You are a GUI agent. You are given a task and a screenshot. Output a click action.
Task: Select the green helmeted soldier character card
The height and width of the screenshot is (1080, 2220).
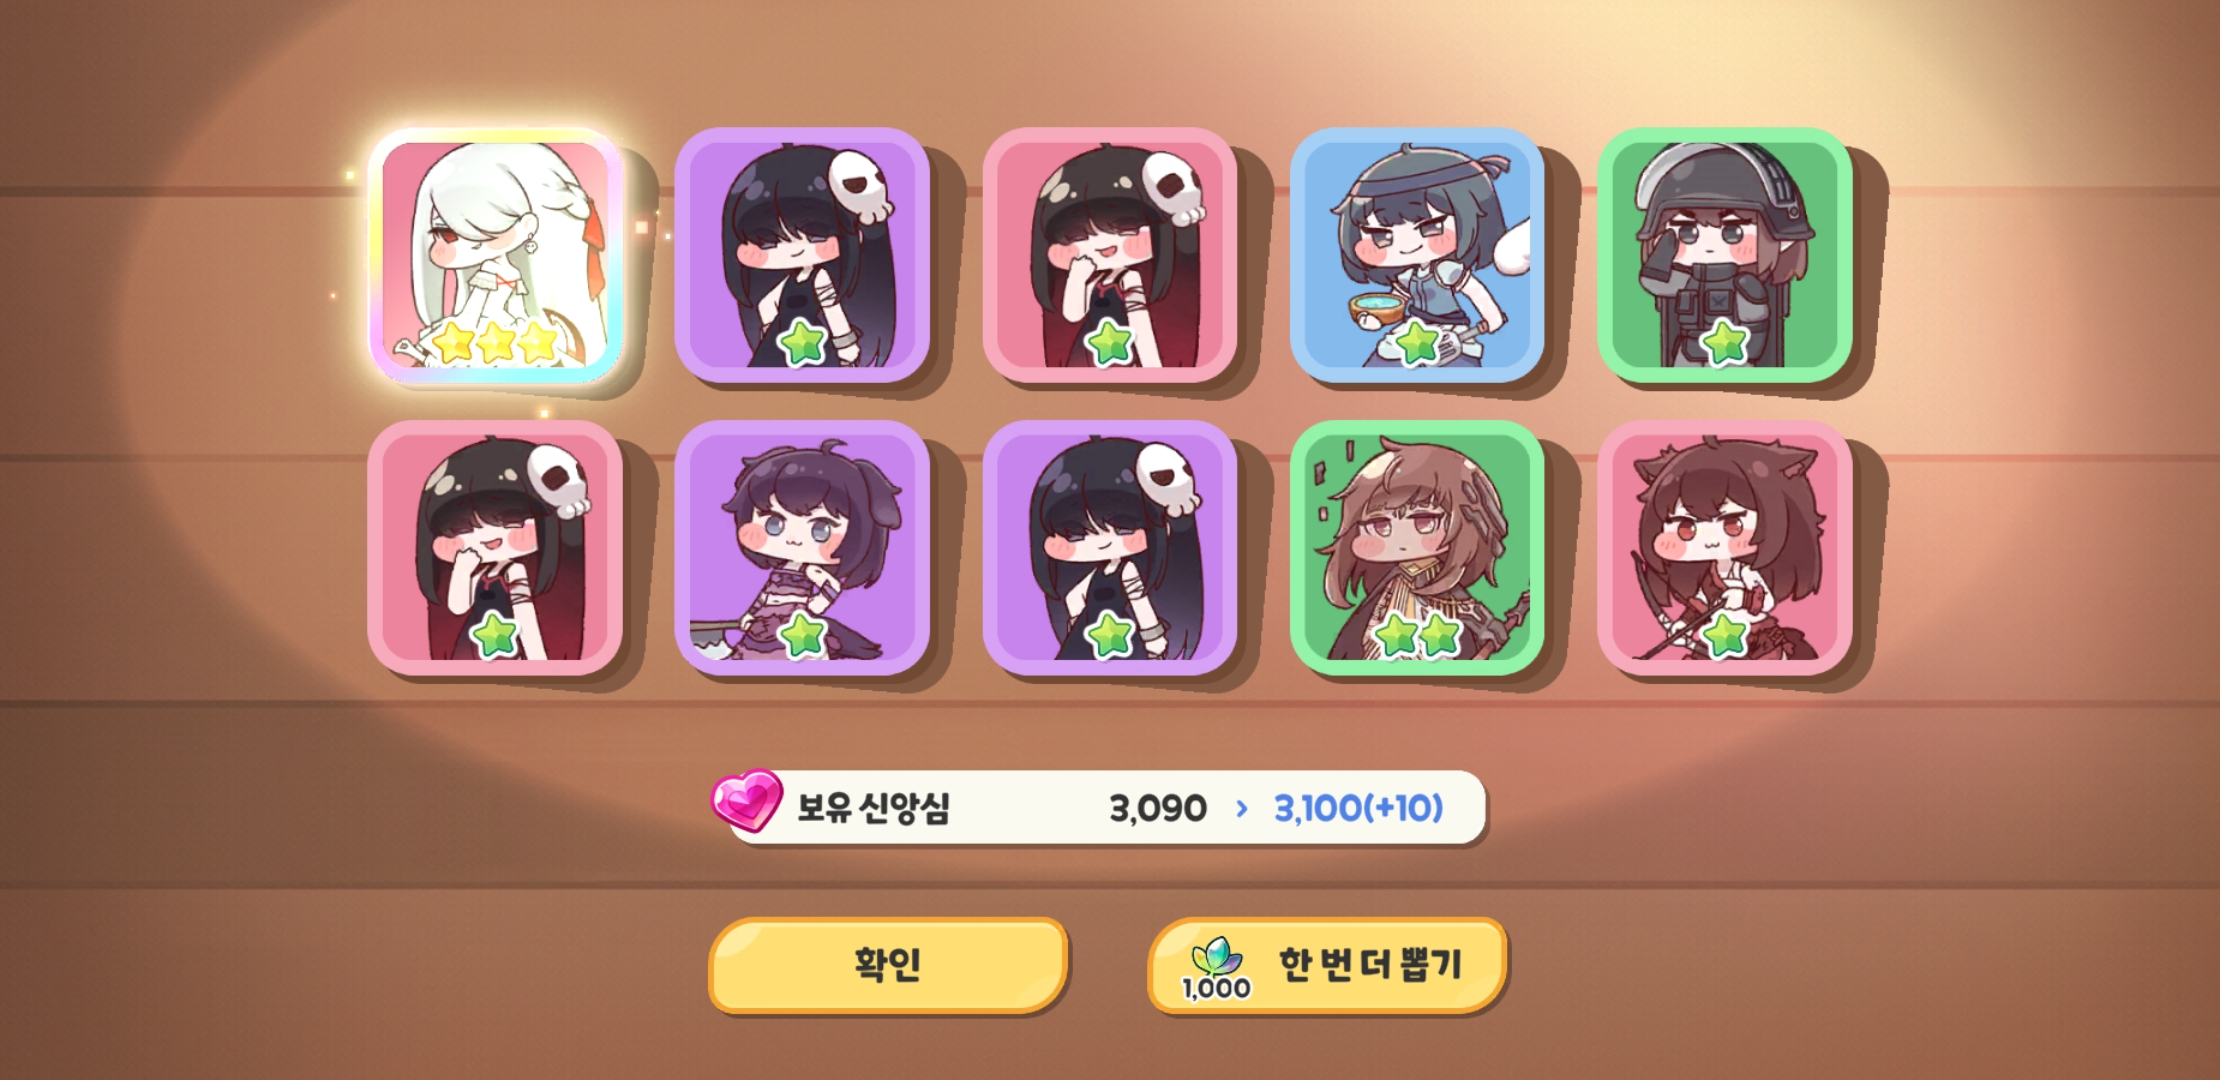coord(1725,255)
